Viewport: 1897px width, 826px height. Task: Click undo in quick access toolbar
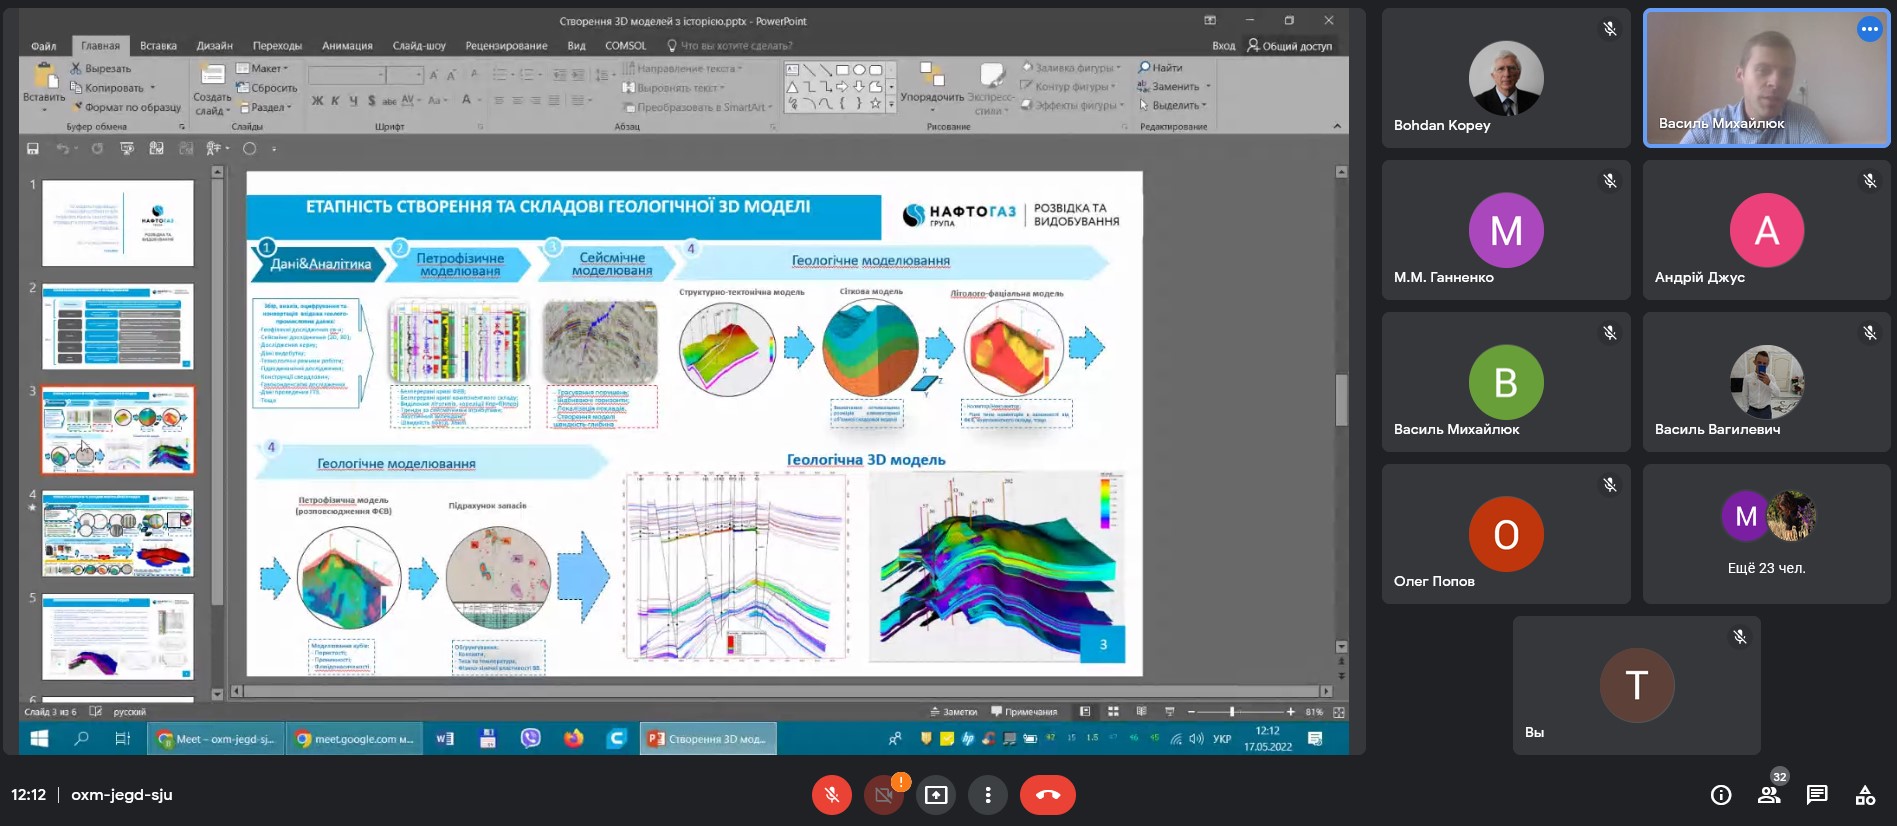click(x=62, y=148)
